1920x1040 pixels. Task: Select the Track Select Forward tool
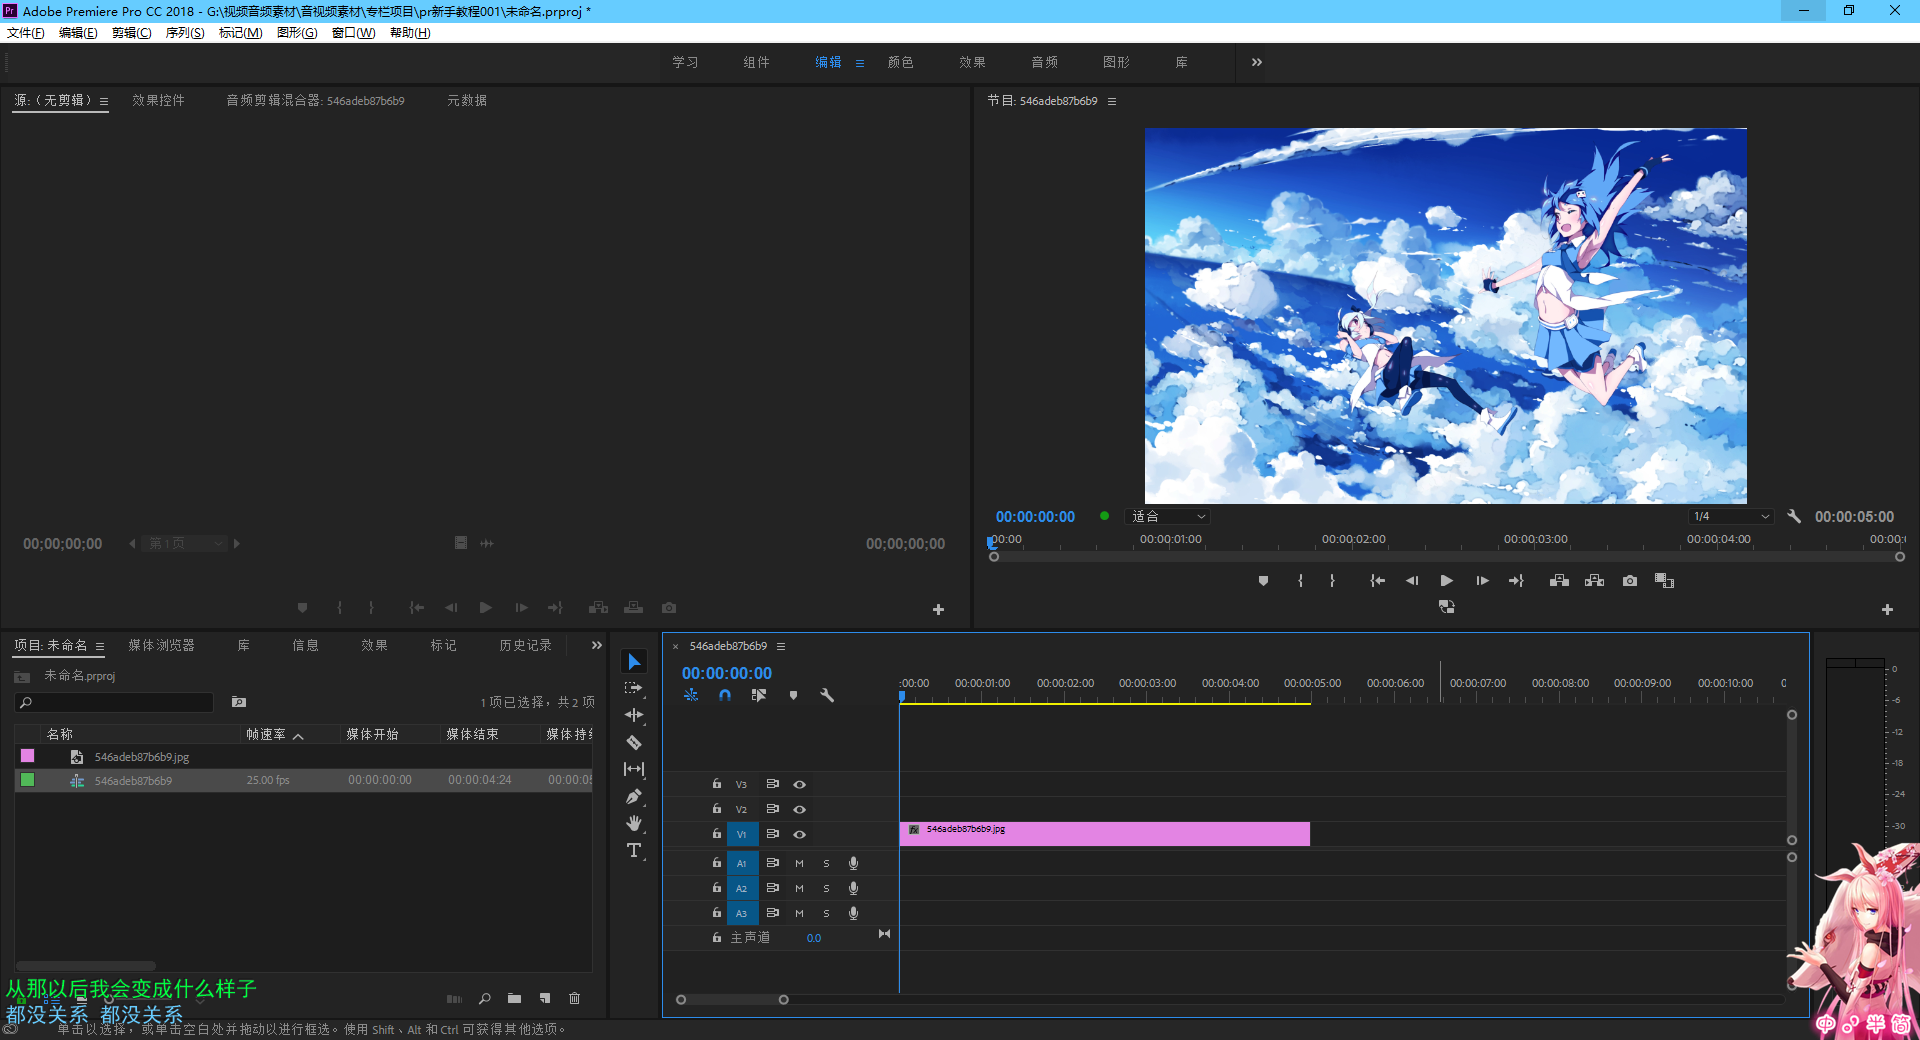click(x=634, y=688)
